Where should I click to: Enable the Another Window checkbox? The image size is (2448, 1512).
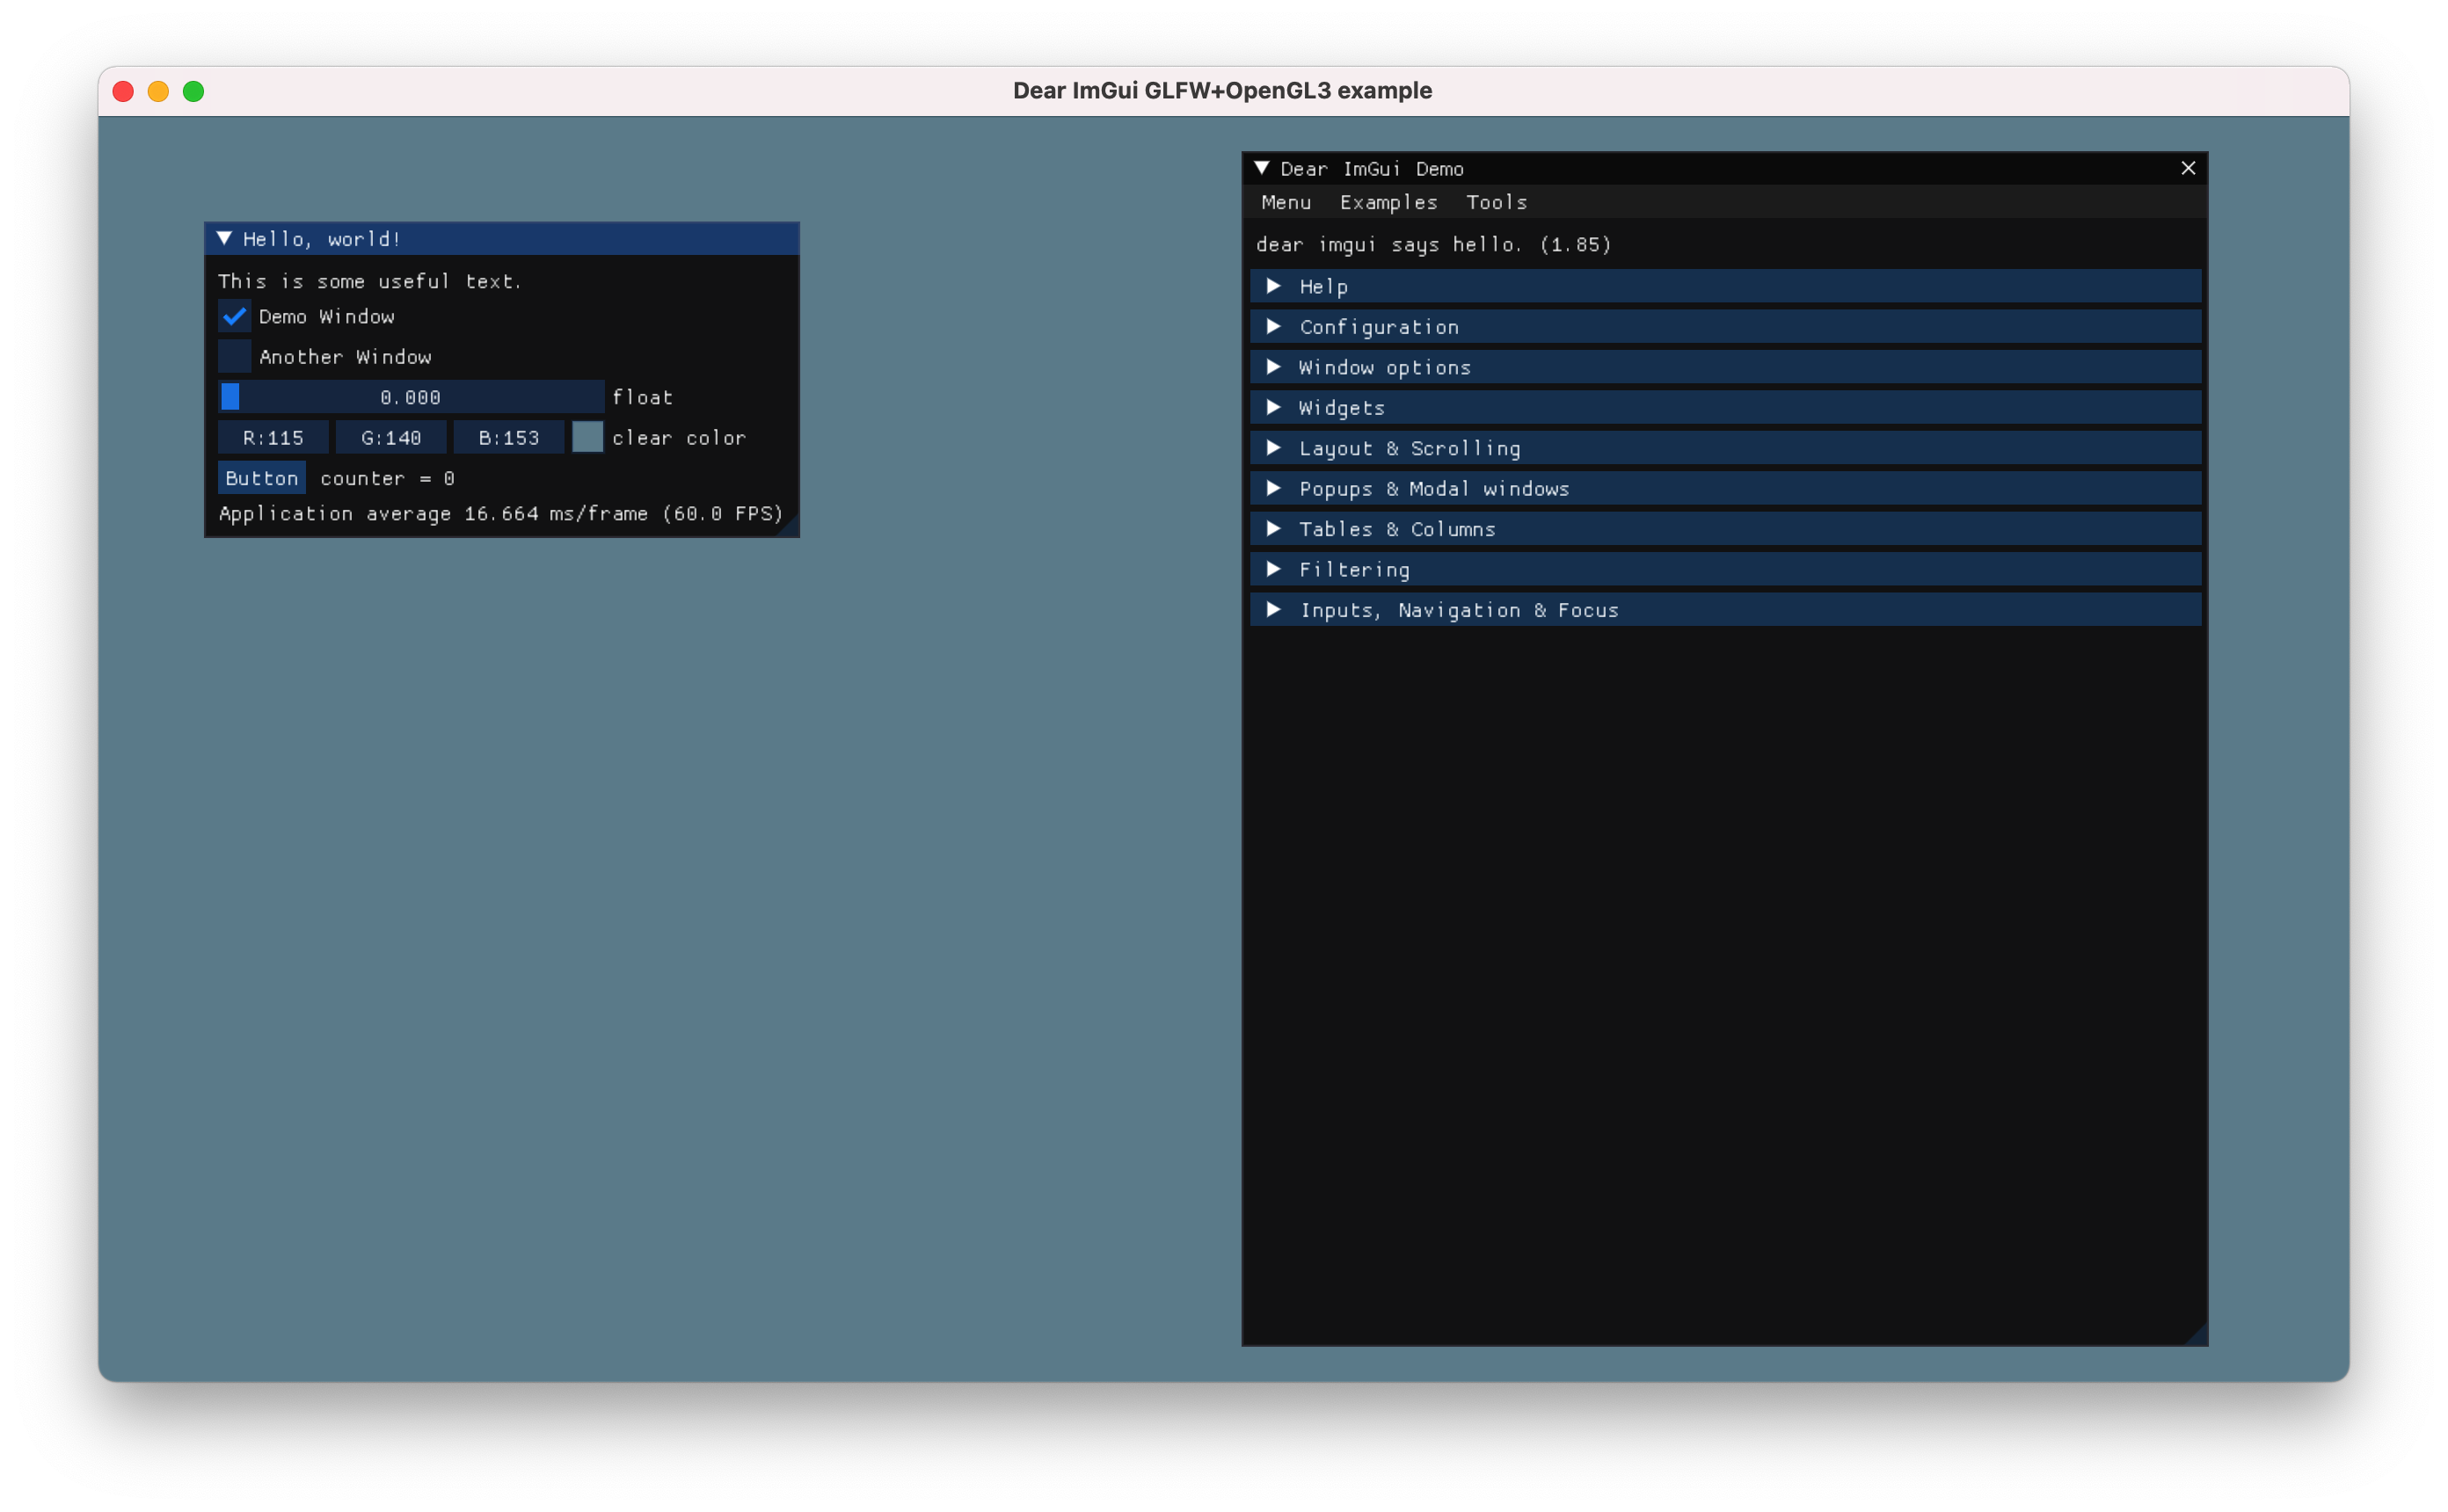pos(234,356)
